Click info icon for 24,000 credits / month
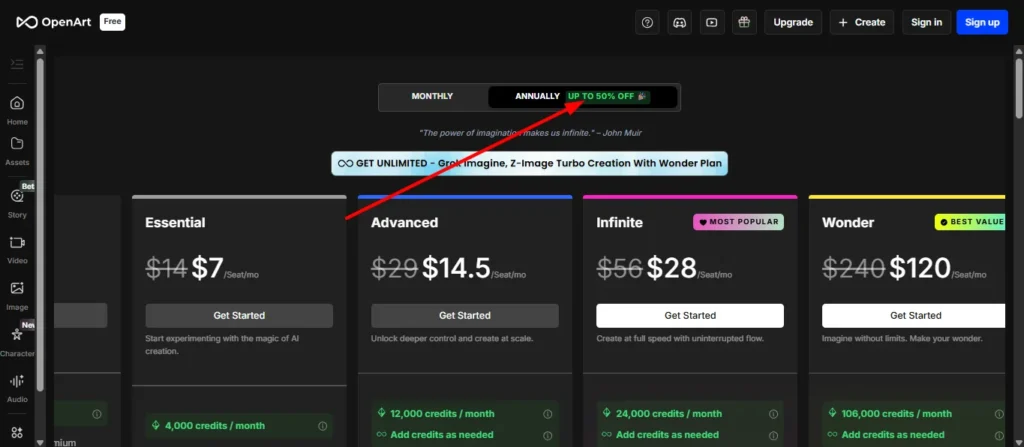 (774, 414)
